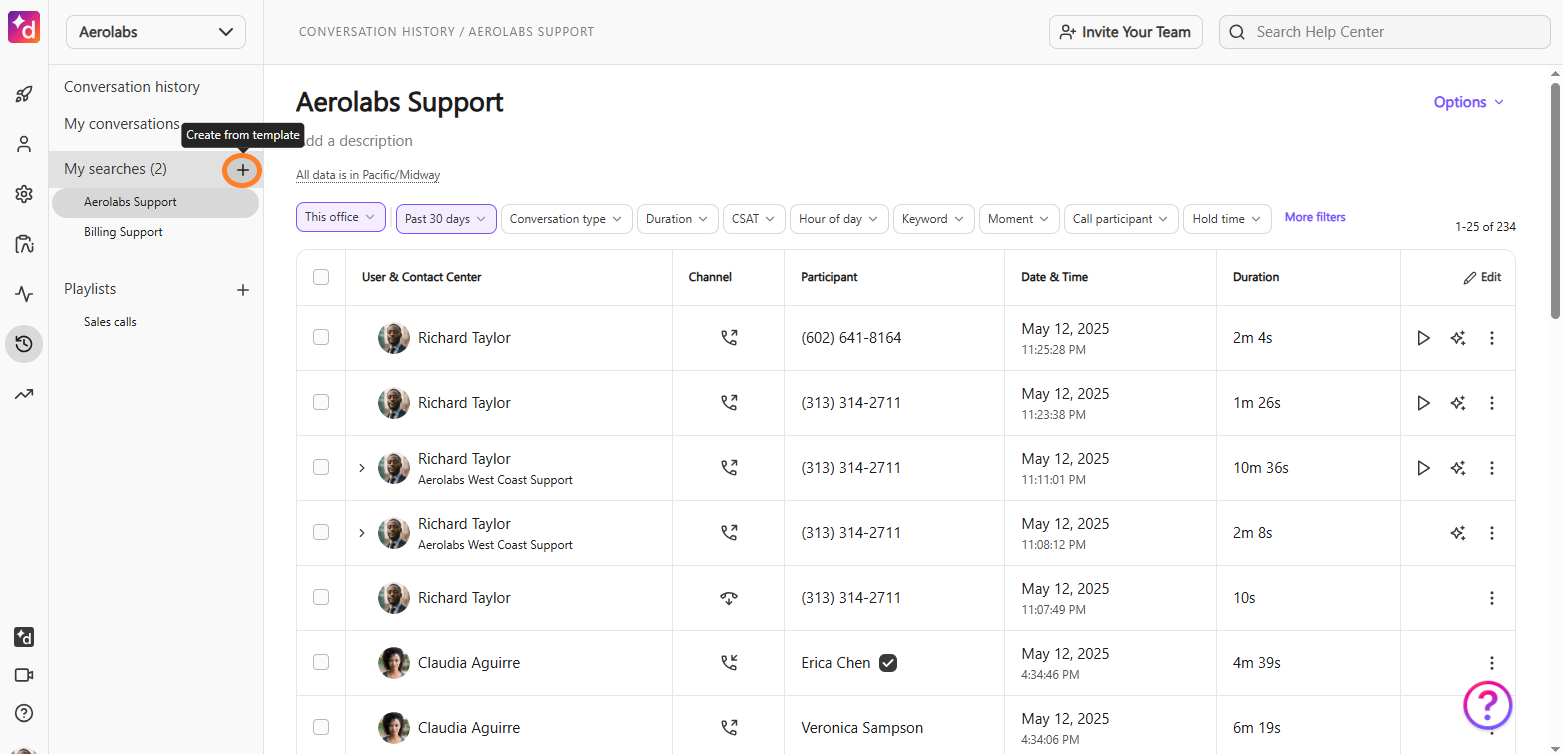Viewport: 1563px width, 754px height.
Task: Open the trending arrow icon in the sidebar
Action: click(x=24, y=394)
